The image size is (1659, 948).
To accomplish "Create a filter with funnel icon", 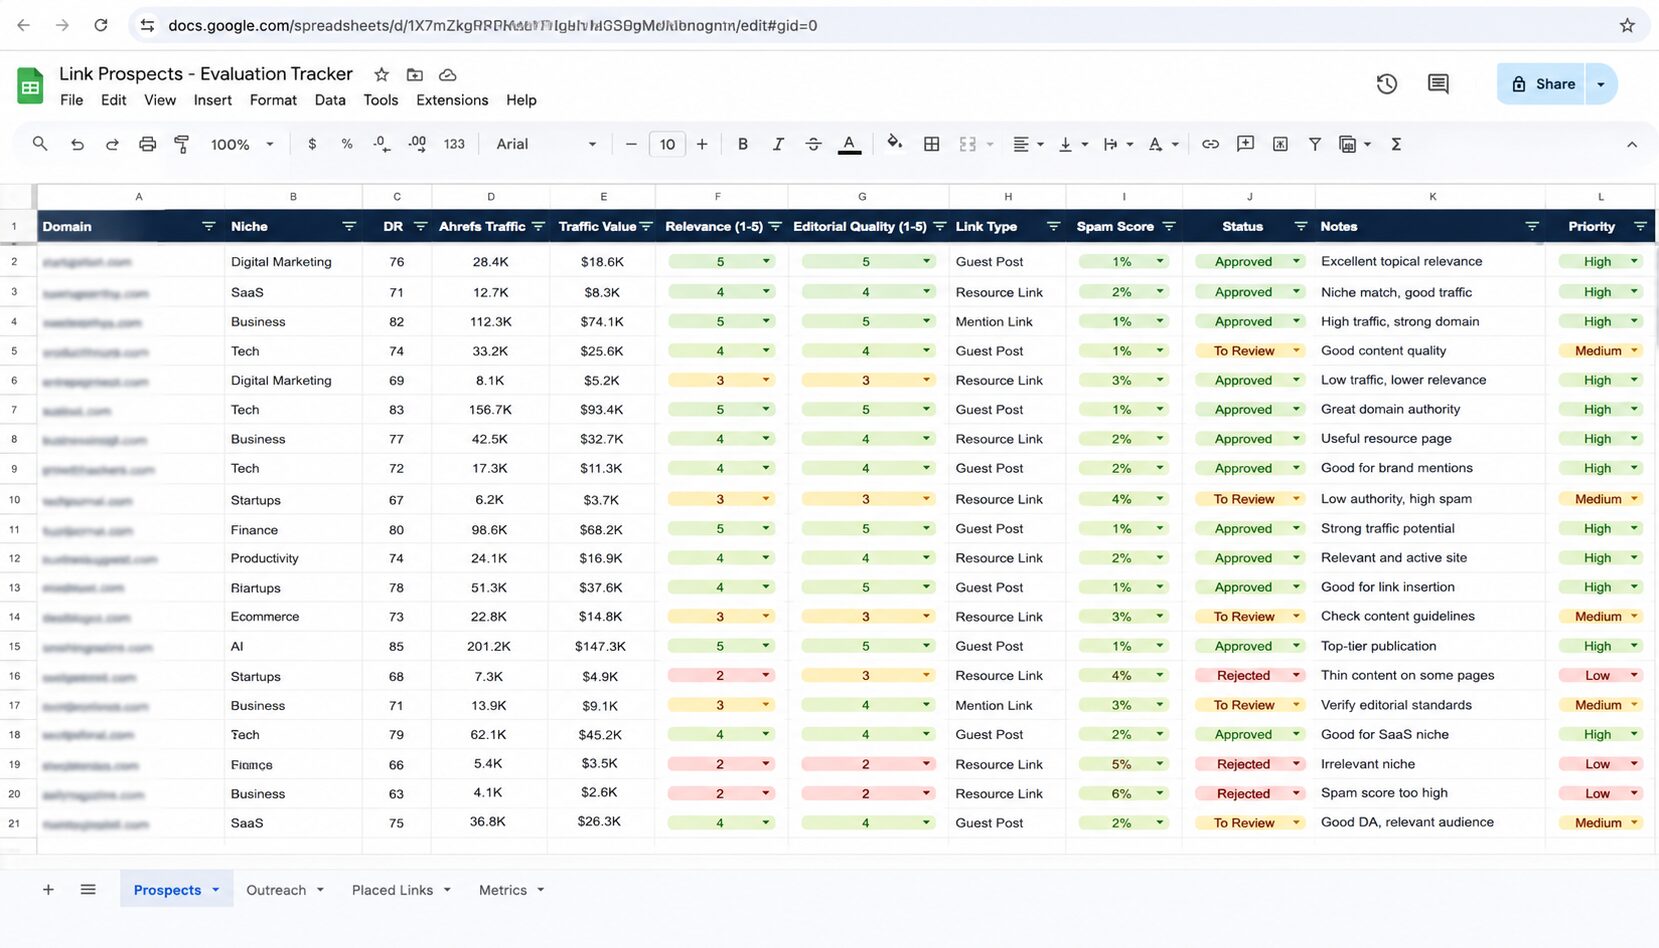I will coord(1315,144).
